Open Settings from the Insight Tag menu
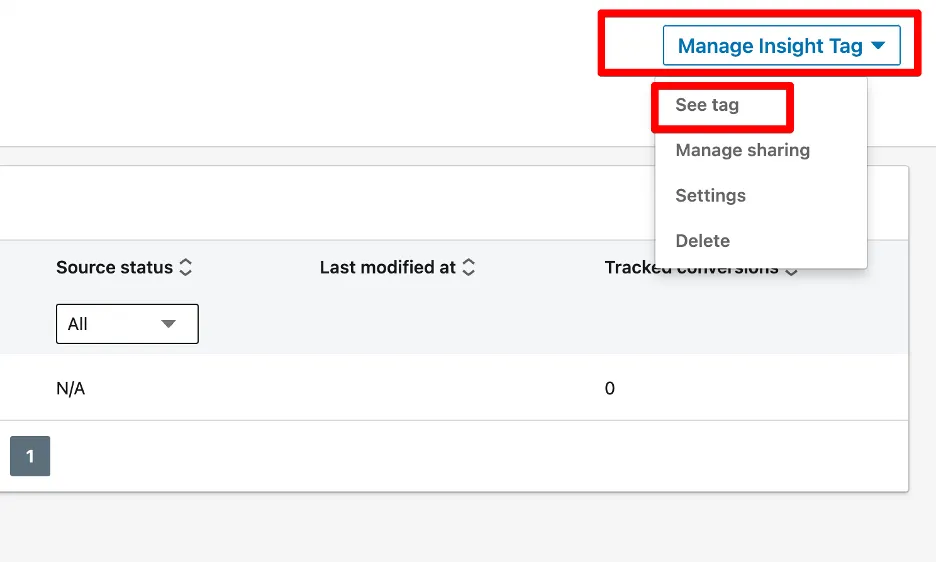936x562 pixels. 710,196
